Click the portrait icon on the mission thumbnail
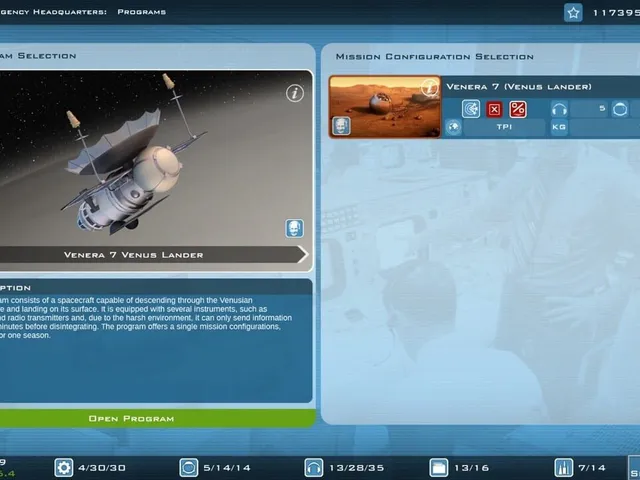 [x=341, y=126]
